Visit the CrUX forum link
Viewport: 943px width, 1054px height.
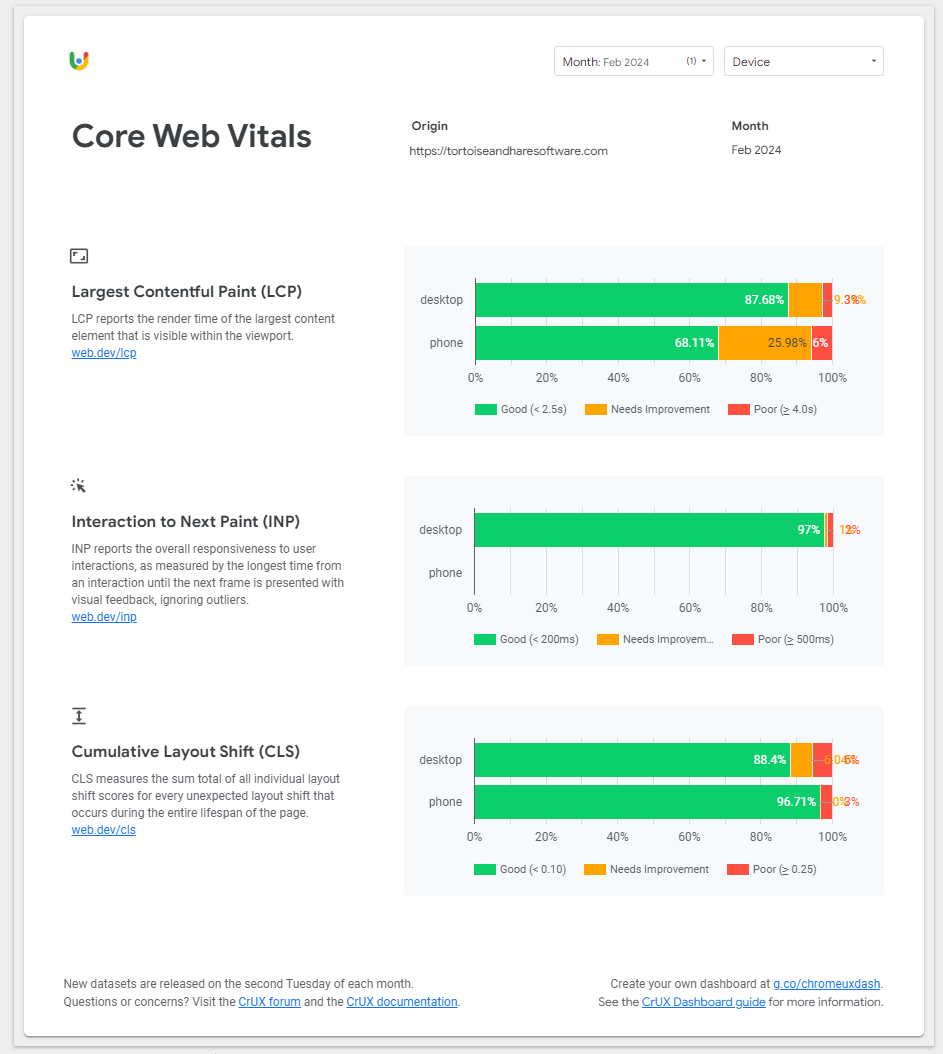pyautogui.click(x=269, y=1002)
